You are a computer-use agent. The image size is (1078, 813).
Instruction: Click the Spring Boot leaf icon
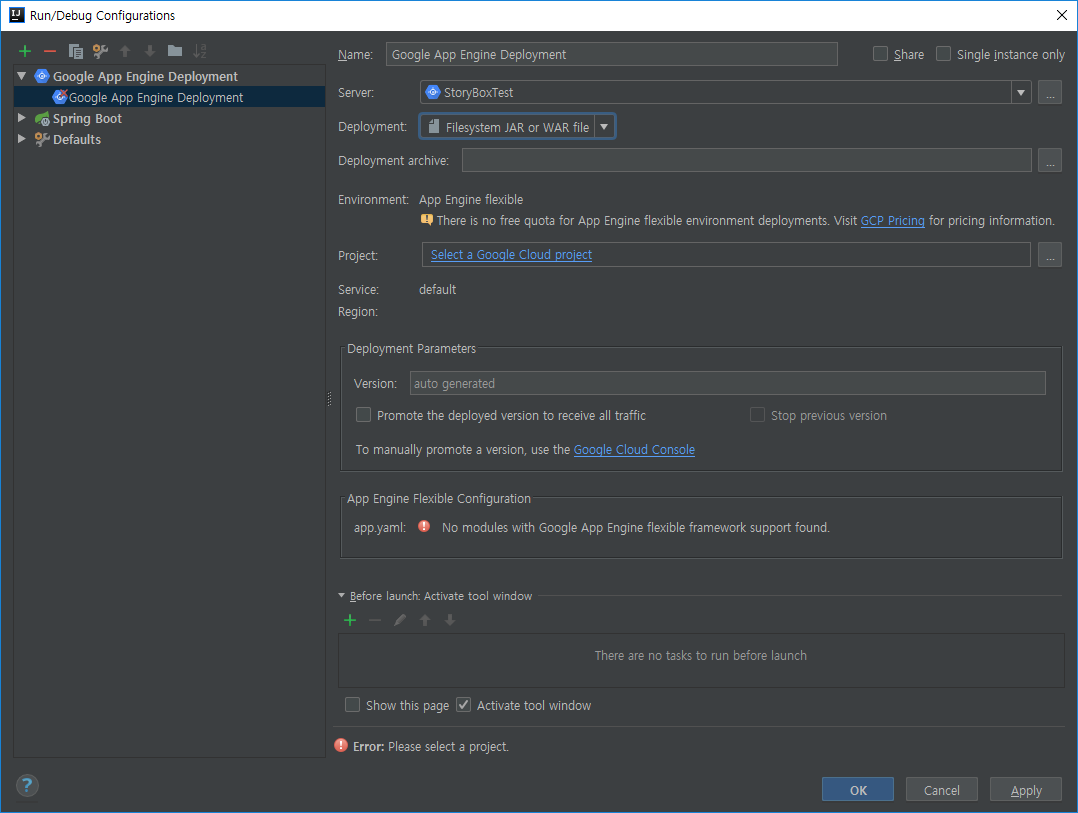click(42, 118)
